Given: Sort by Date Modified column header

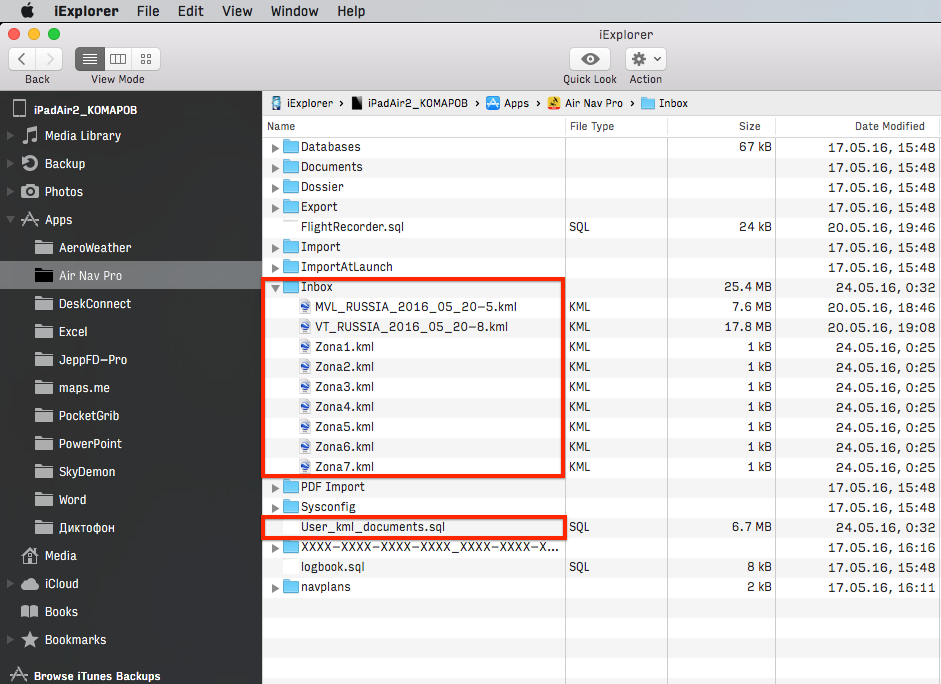Looking at the screenshot, I should click(x=889, y=127).
